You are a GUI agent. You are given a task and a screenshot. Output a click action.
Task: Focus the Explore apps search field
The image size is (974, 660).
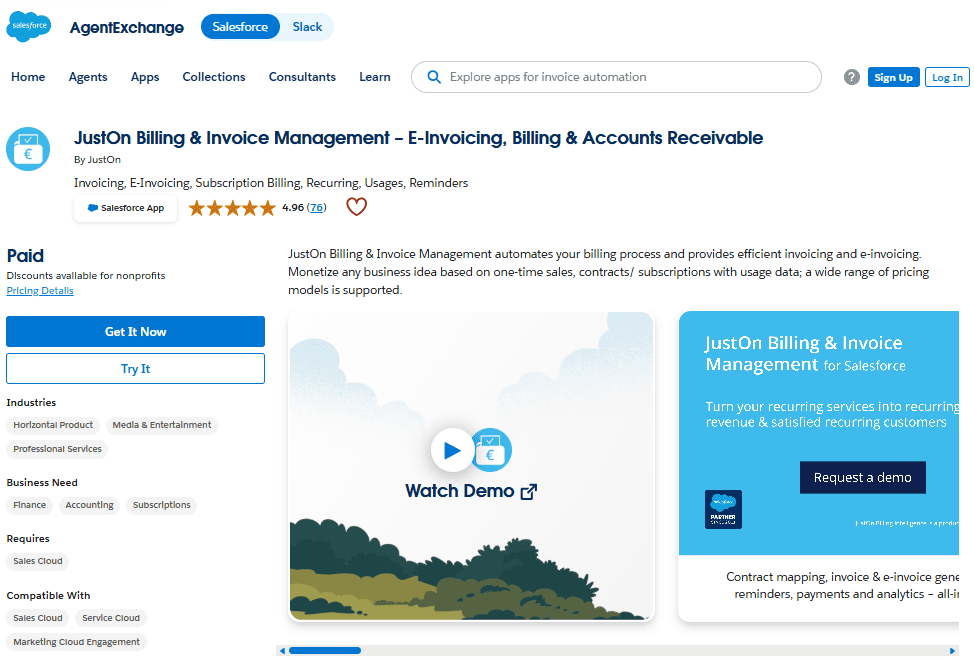click(x=616, y=77)
